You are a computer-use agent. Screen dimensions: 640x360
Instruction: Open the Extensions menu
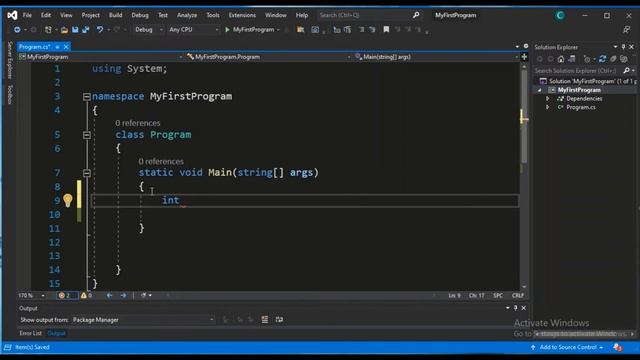click(x=242, y=15)
